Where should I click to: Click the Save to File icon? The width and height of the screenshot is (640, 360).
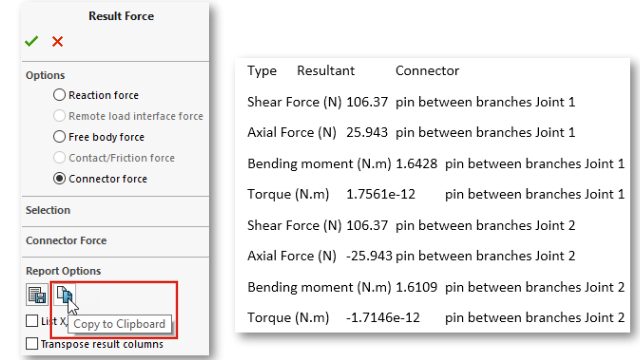click(37, 295)
